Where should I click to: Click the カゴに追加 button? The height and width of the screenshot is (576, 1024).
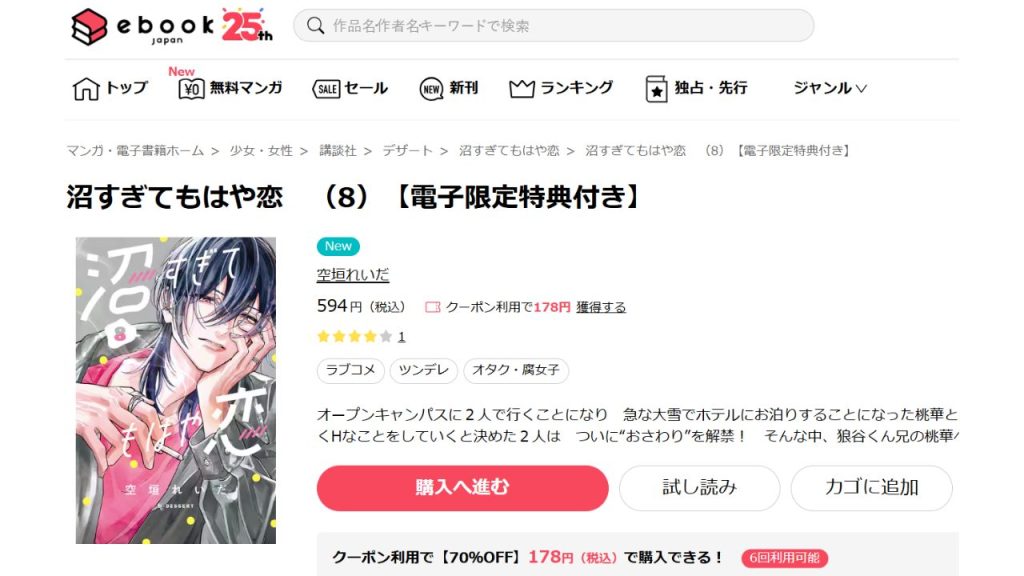[x=871, y=488]
